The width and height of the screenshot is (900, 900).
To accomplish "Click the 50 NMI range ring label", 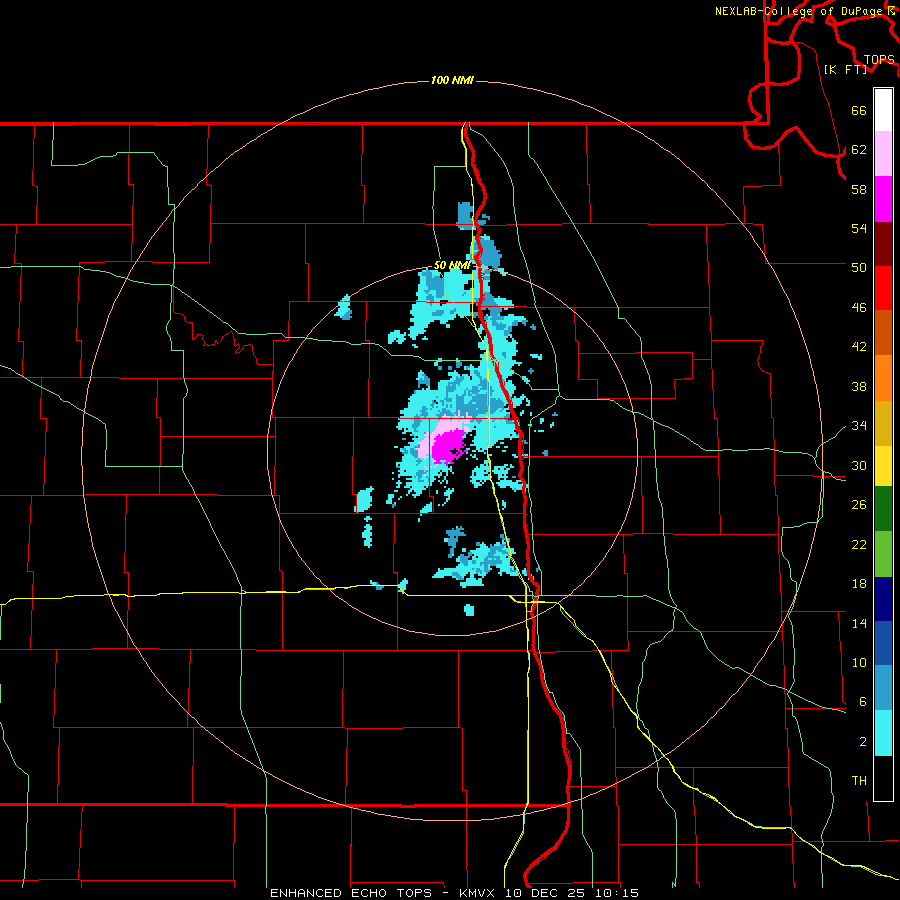I will (452, 265).
